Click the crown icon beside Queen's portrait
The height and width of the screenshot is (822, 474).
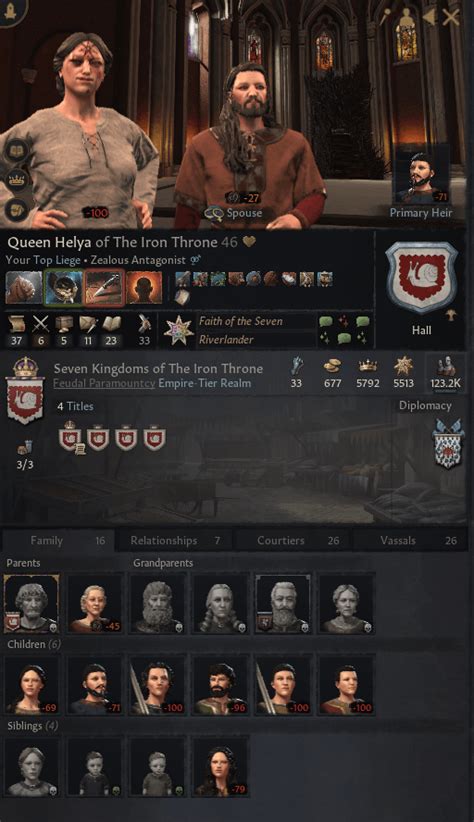(x=17, y=180)
